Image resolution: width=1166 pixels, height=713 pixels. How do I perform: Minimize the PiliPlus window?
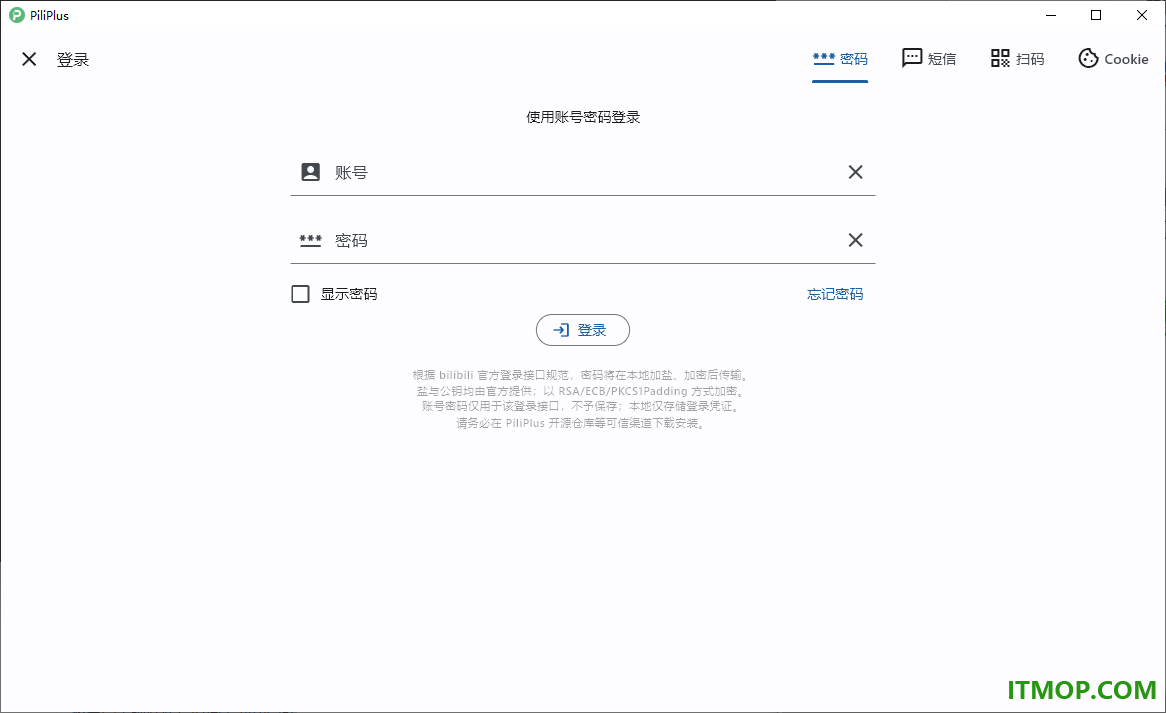1051,15
